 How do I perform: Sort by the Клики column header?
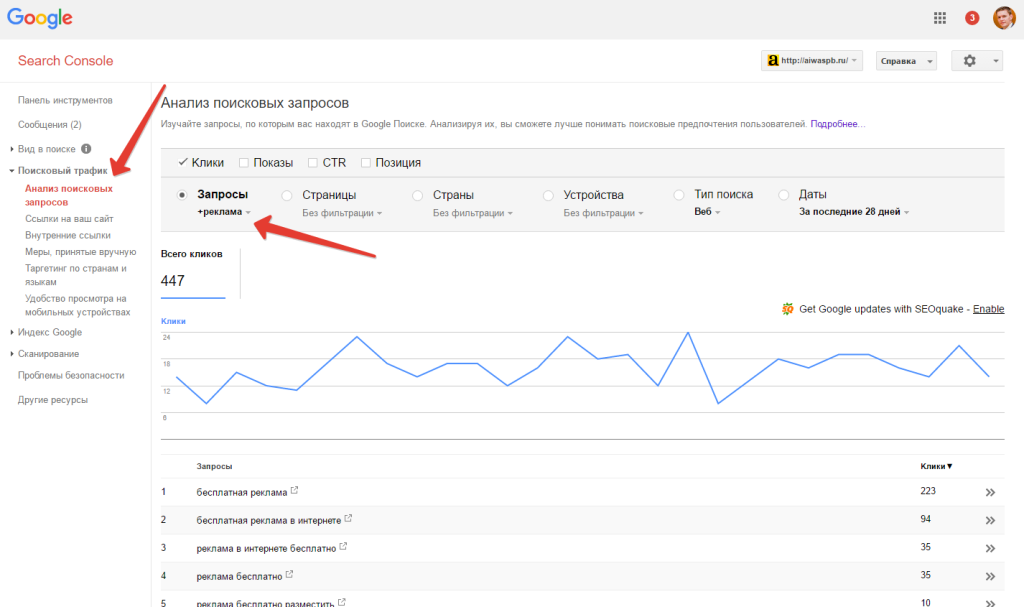[x=936, y=466]
